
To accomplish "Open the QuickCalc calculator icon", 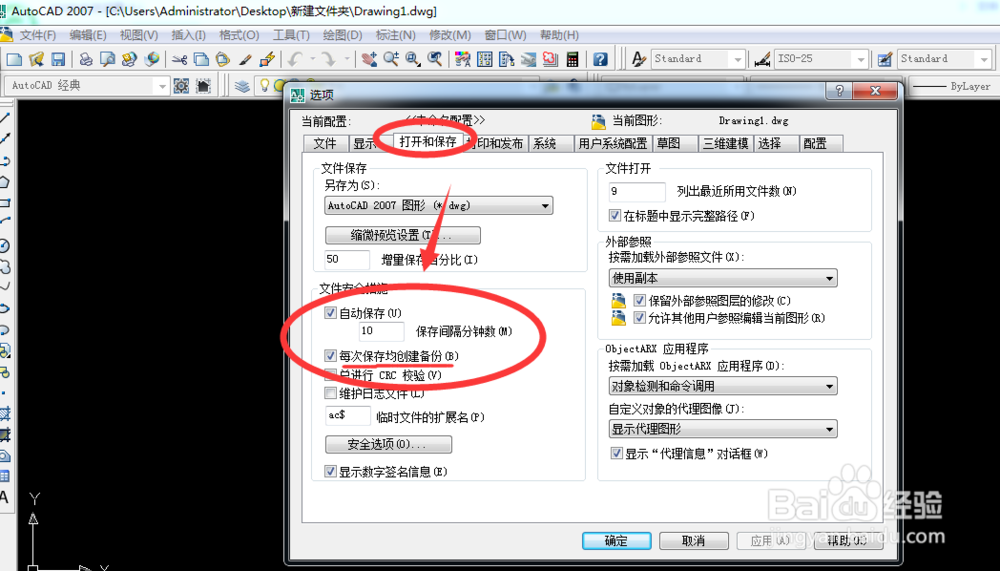I will [572, 59].
